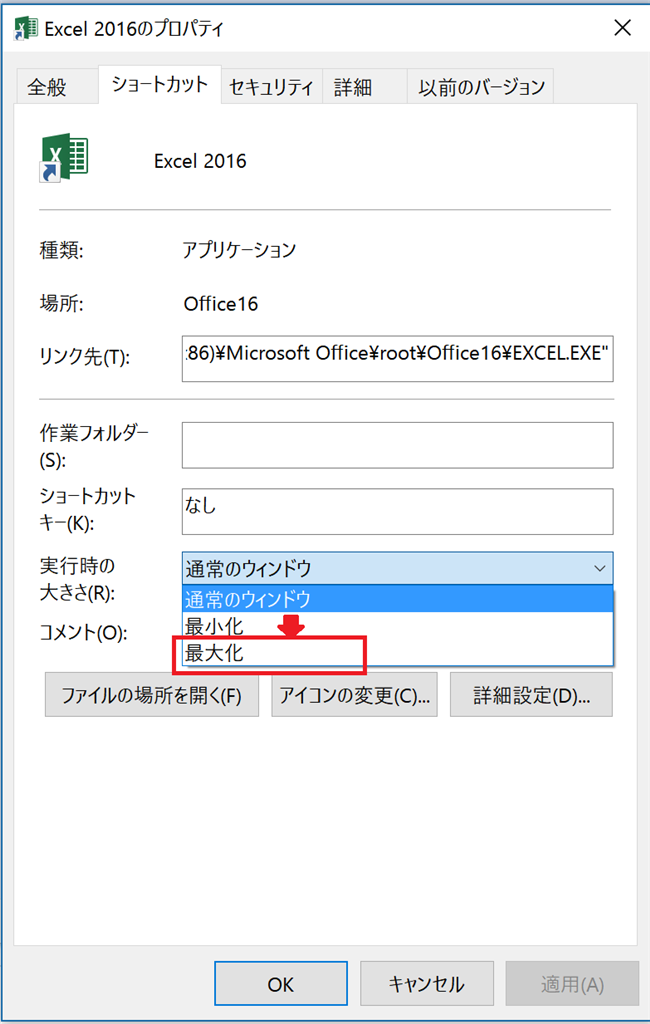The width and height of the screenshot is (650, 1024).
Task: Click the アプリケーション type text
Action: (x=239, y=249)
